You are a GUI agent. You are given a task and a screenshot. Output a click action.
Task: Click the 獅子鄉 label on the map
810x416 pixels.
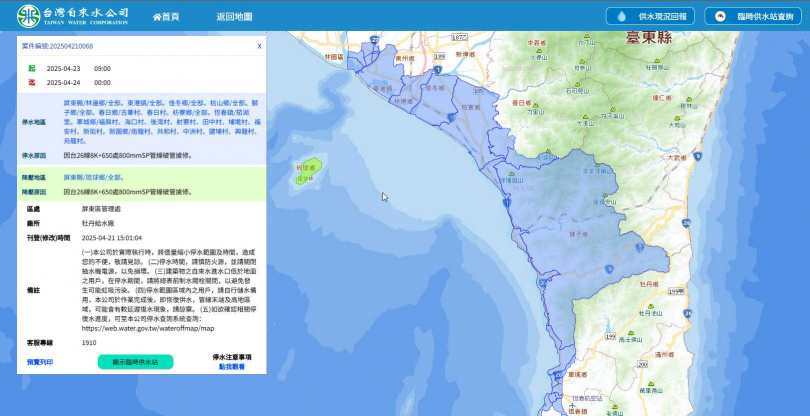tap(579, 234)
